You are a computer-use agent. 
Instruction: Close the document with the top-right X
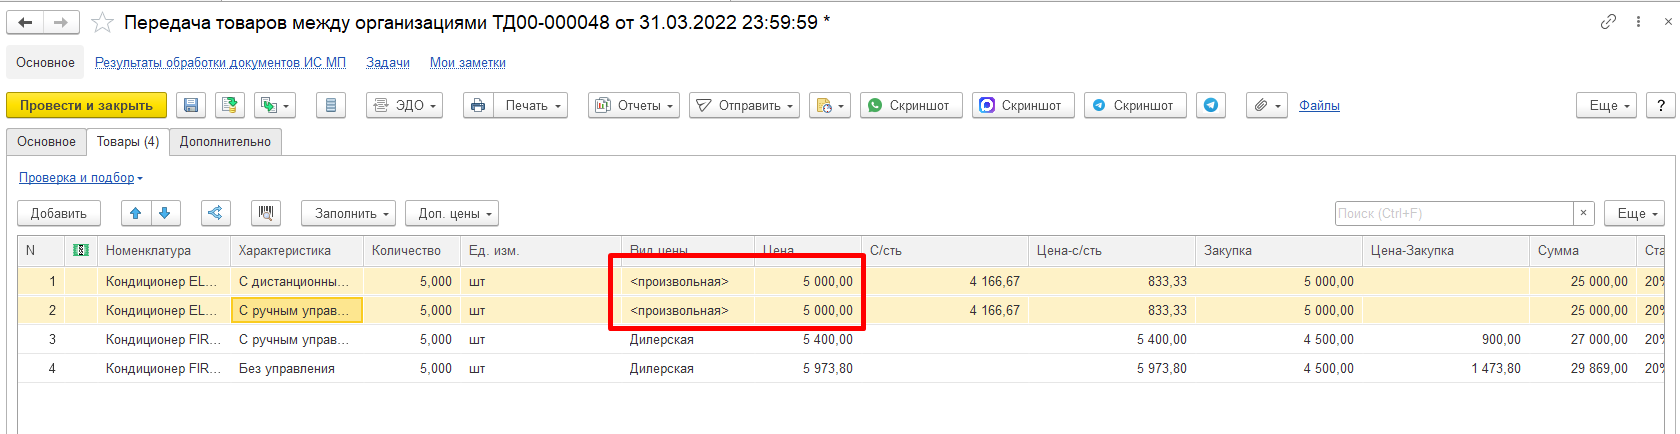click(x=1668, y=21)
